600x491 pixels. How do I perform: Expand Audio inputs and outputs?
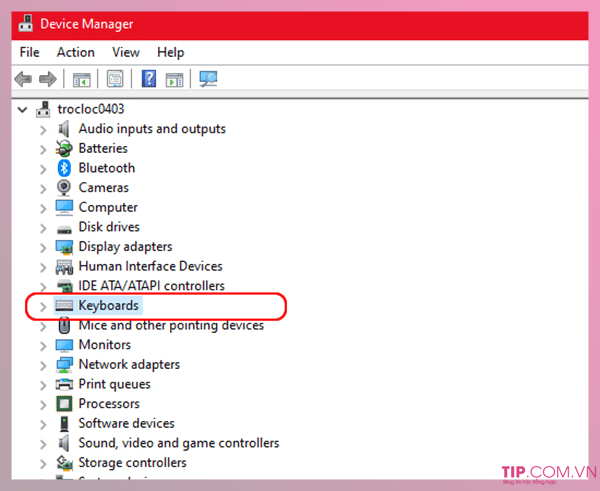[x=43, y=130]
